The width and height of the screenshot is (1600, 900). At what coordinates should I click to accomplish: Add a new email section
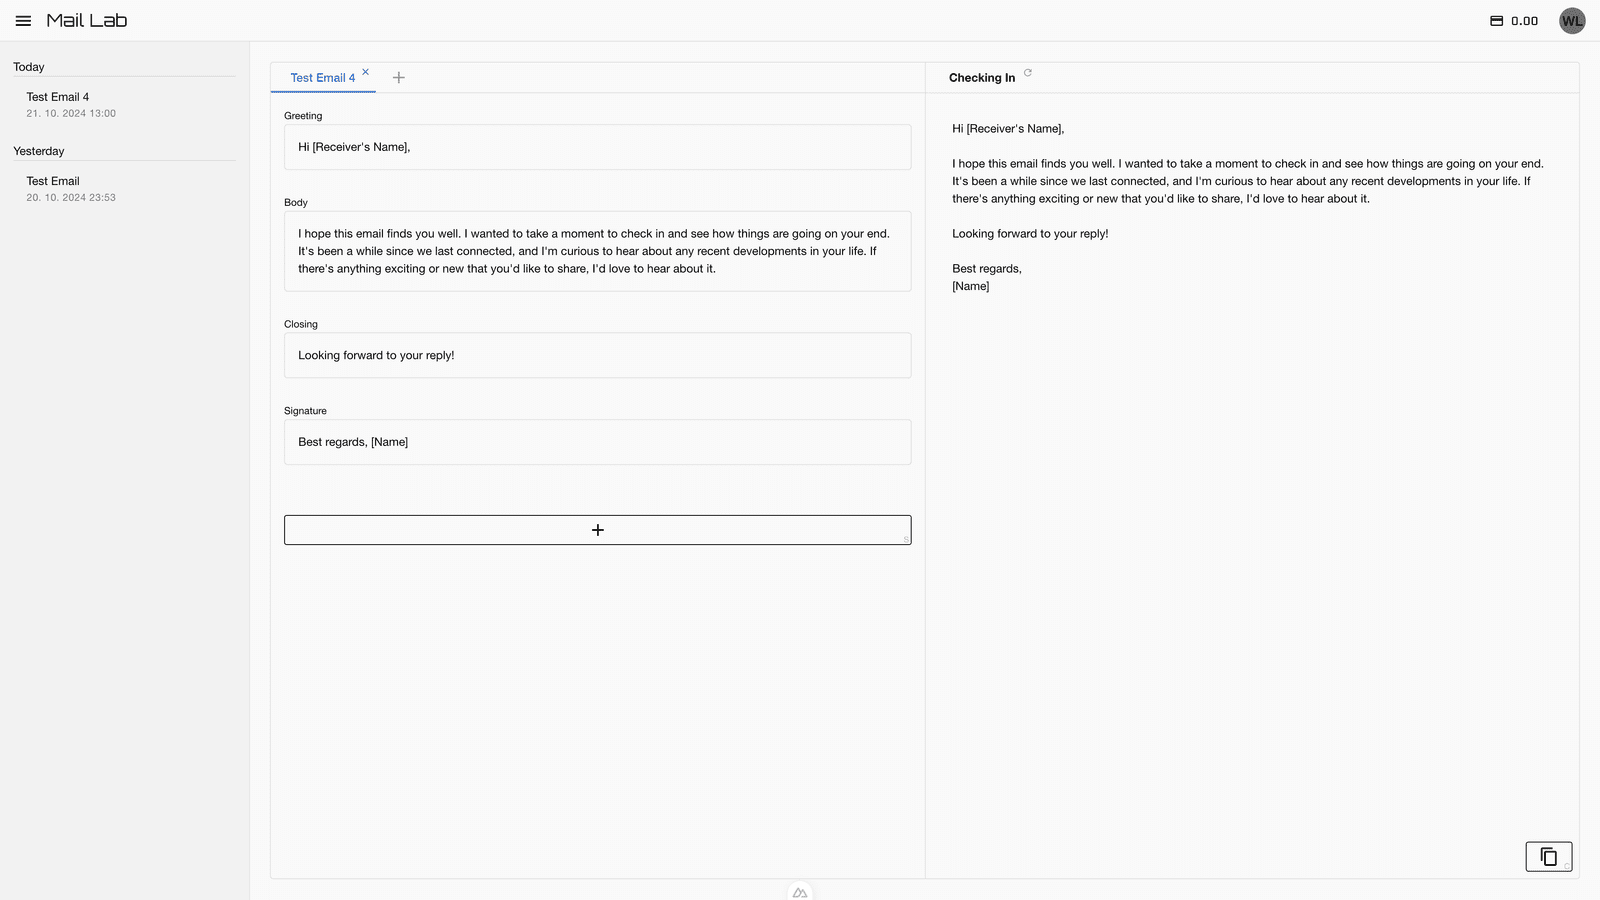click(597, 530)
